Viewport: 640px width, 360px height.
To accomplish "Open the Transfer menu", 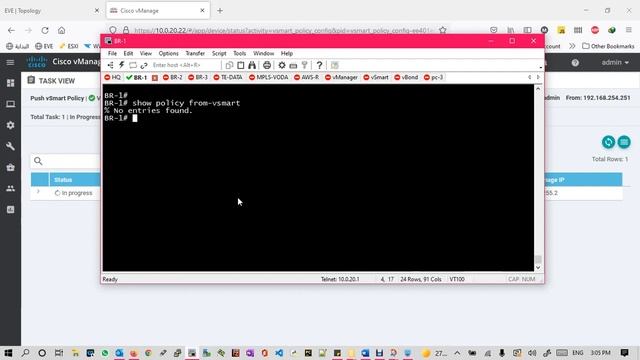I will click(195, 53).
